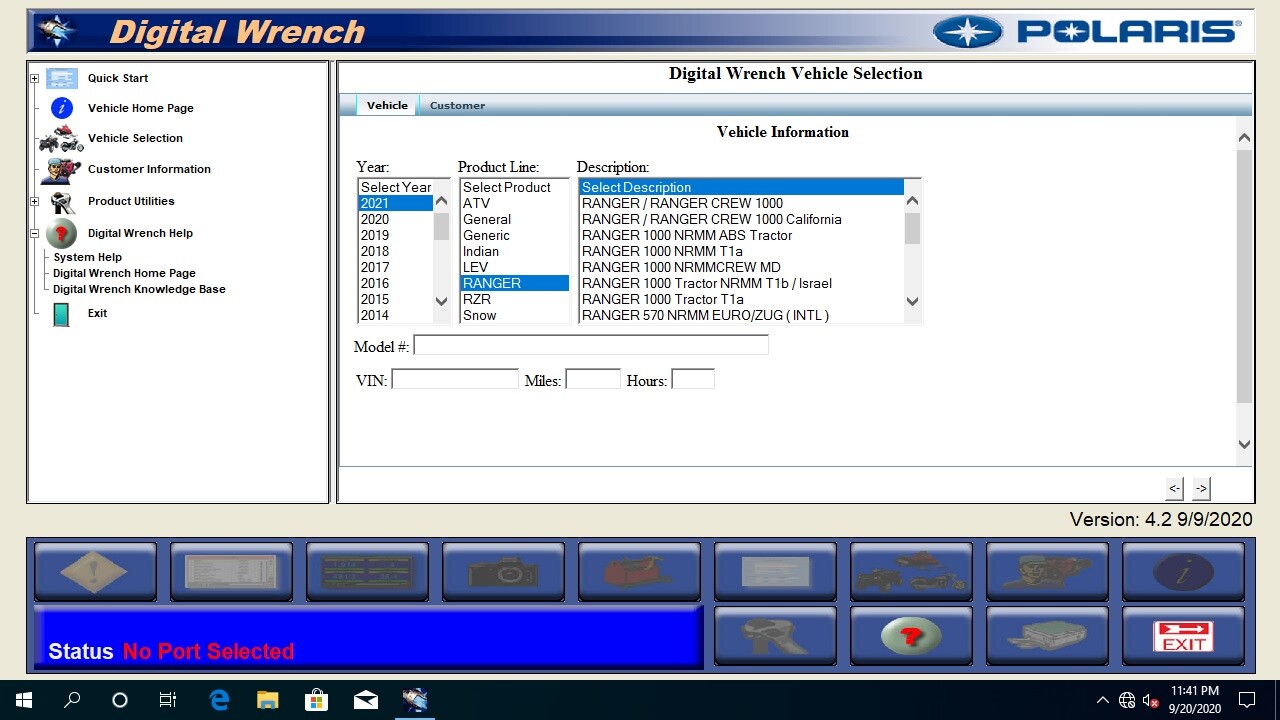Viewport: 1280px width, 720px height.
Task: Select the Vehicle tab
Action: [387, 105]
